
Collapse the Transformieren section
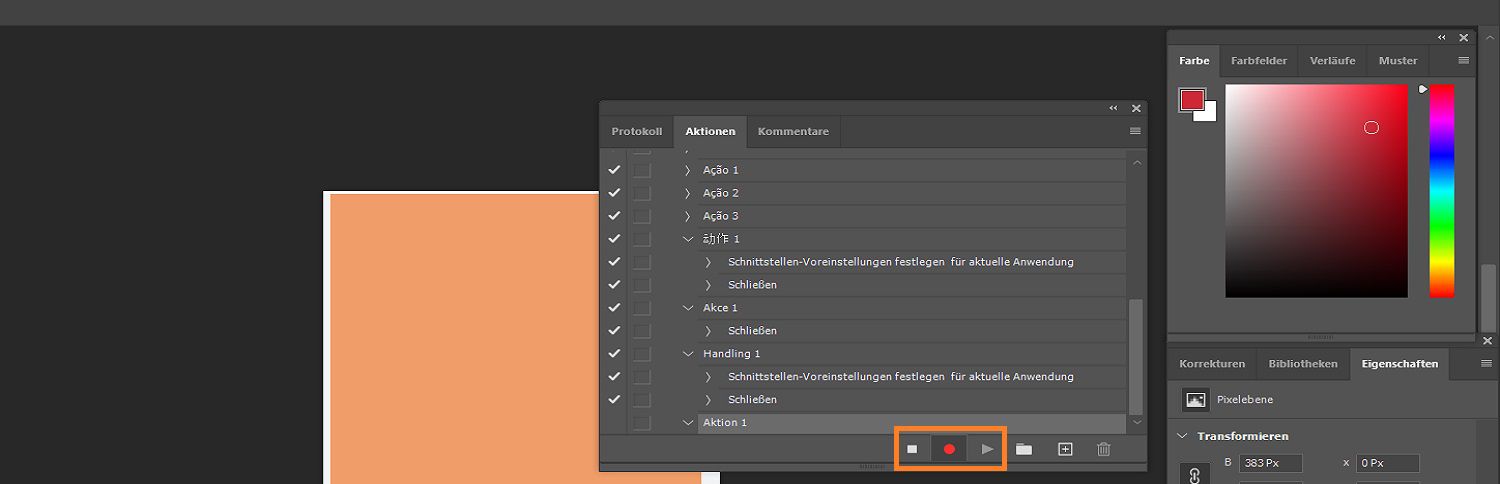click(x=1182, y=436)
